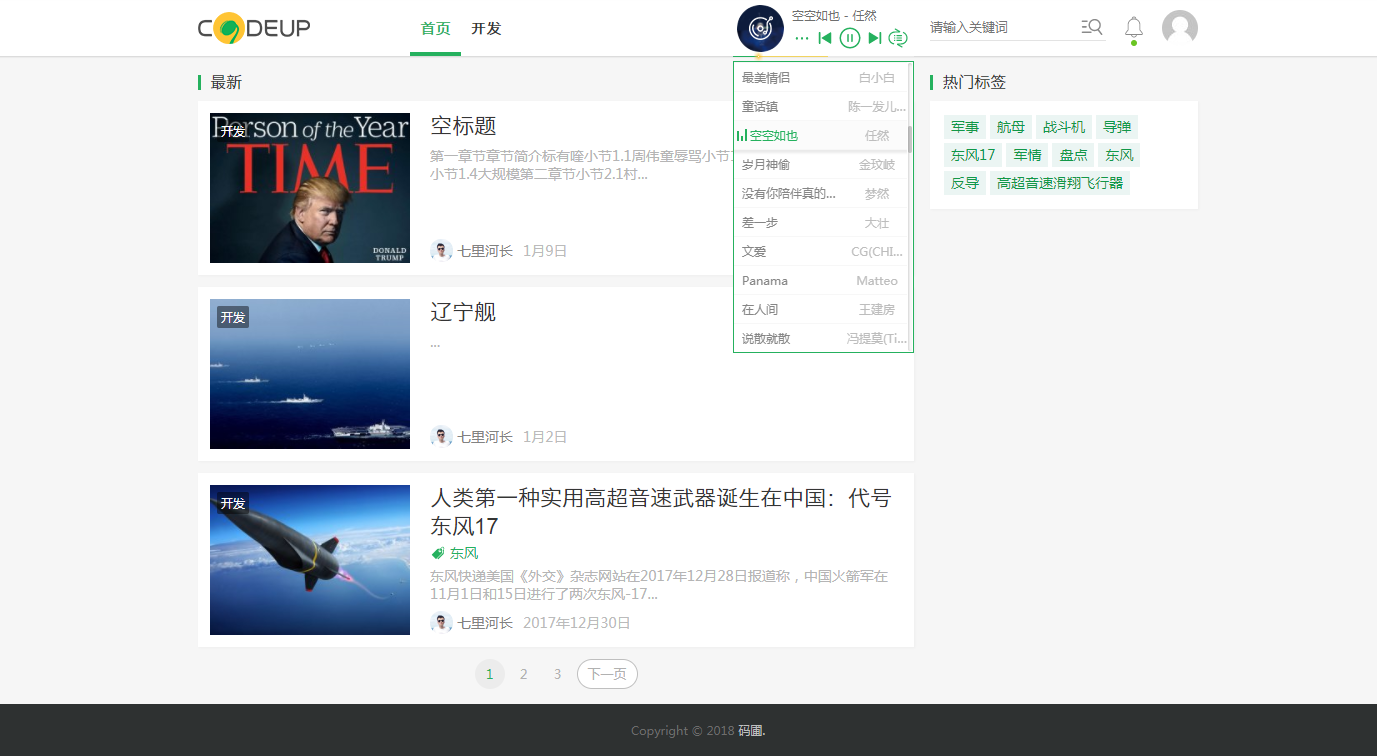The image size is (1377, 756).
Task: Click the date 2017年12月30日
Action: [577, 623]
